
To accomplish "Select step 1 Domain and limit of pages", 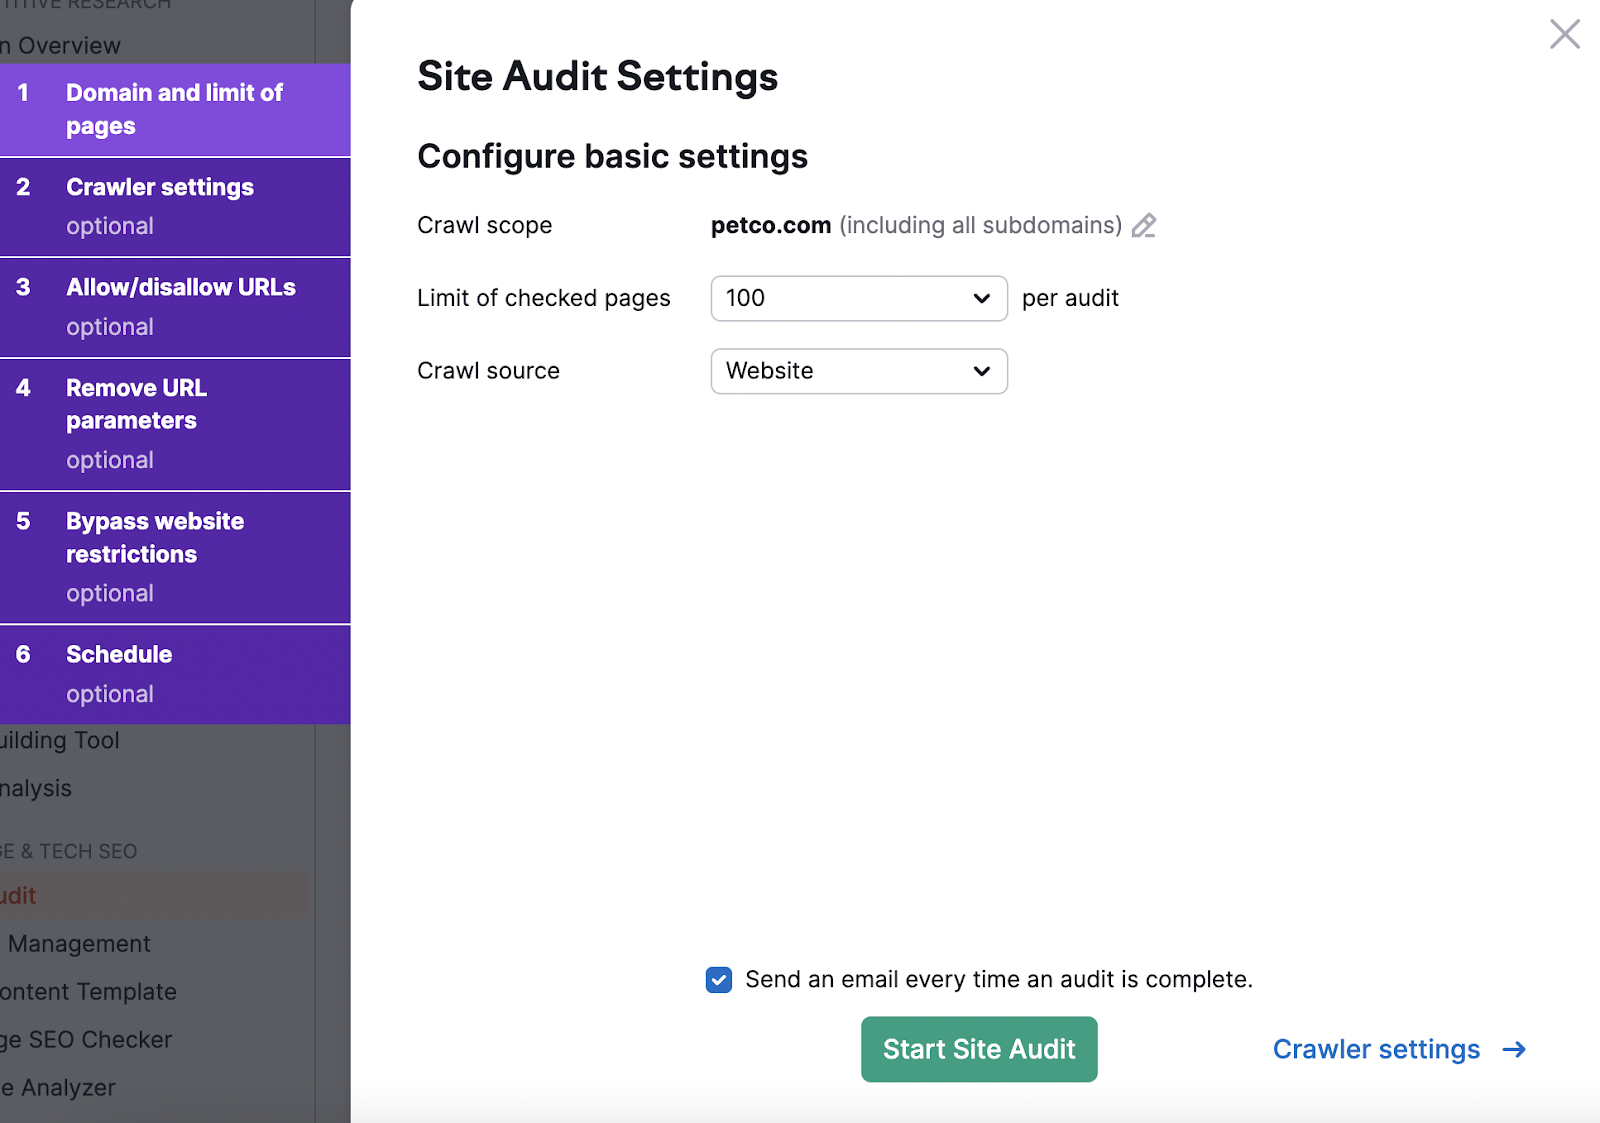I will [175, 109].
